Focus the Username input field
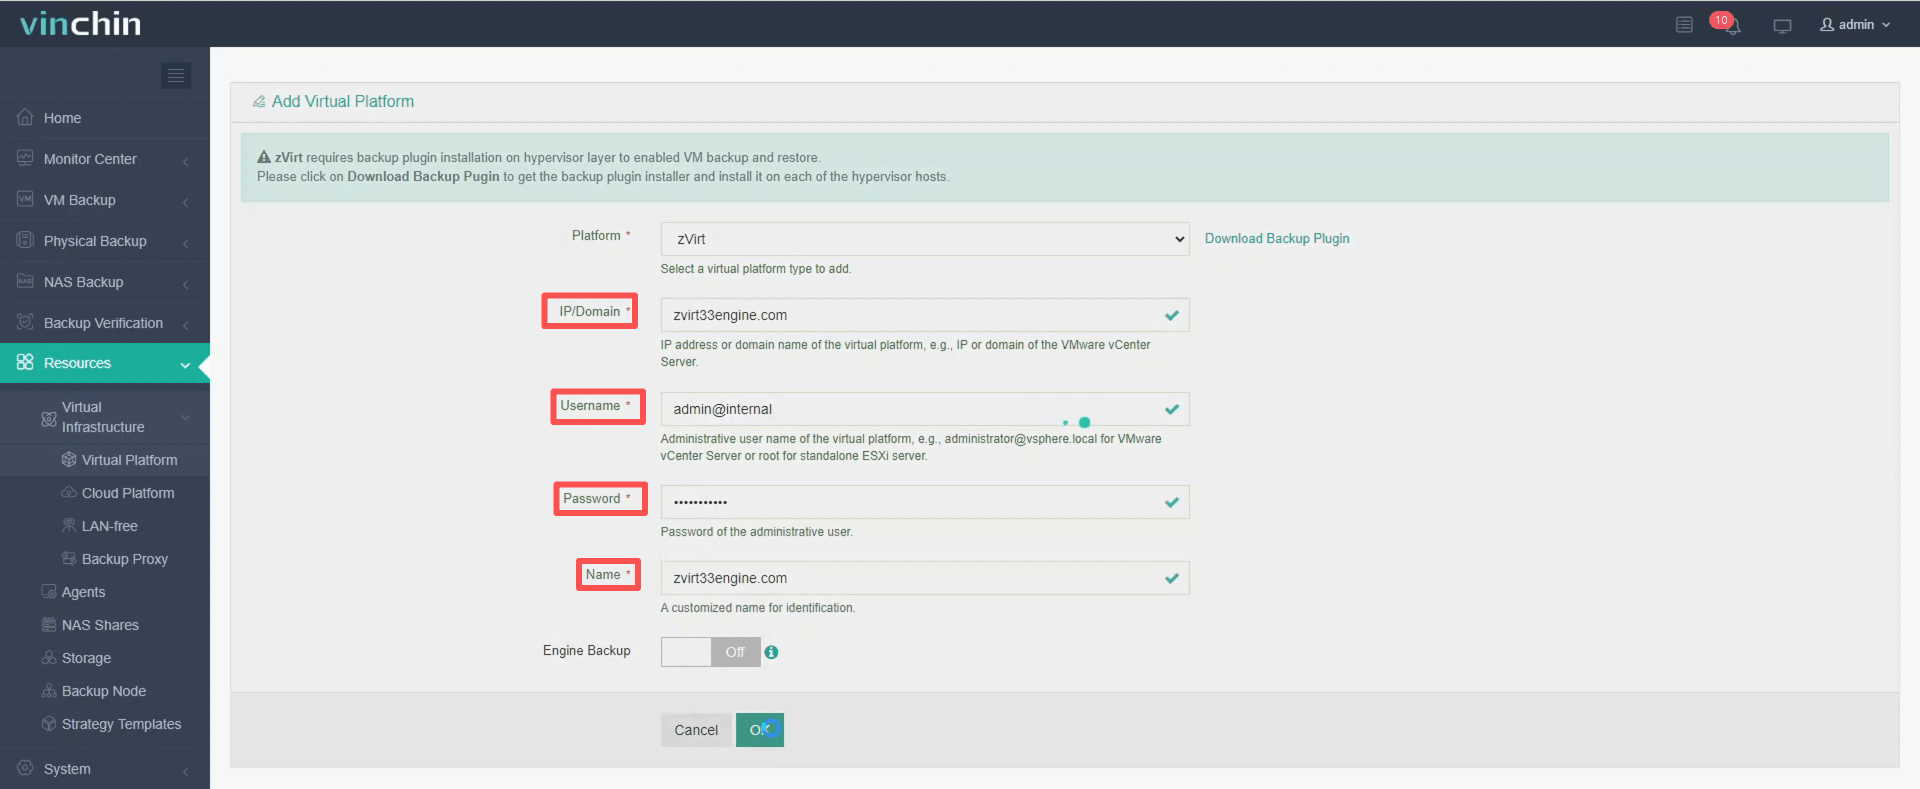Image resolution: width=1920 pixels, height=789 pixels. pyautogui.click(x=925, y=409)
